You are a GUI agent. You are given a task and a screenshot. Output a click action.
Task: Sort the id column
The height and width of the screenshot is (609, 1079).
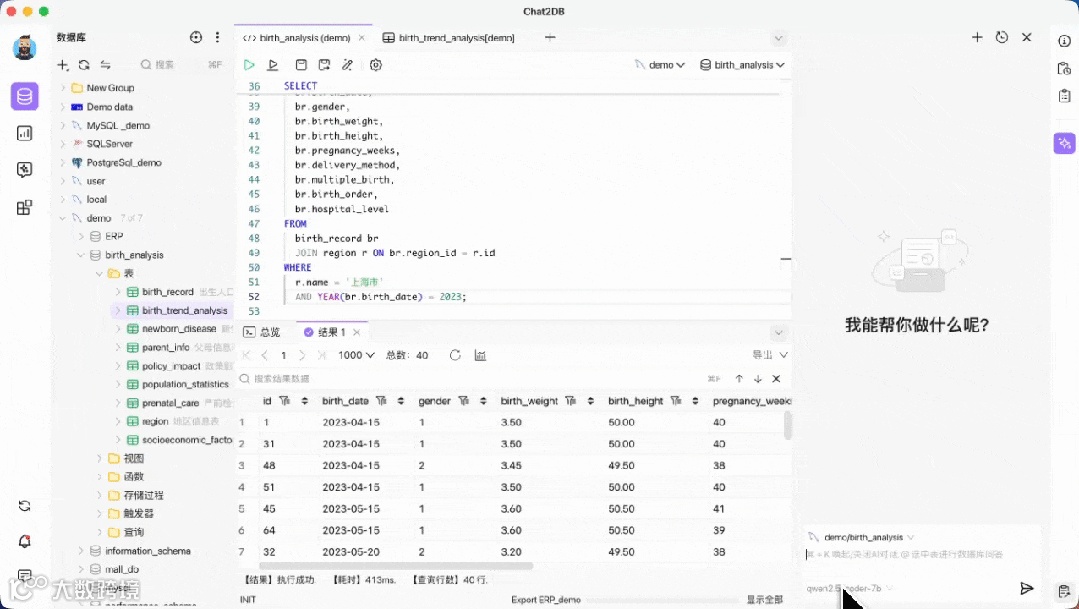pyautogui.click(x=304, y=400)
